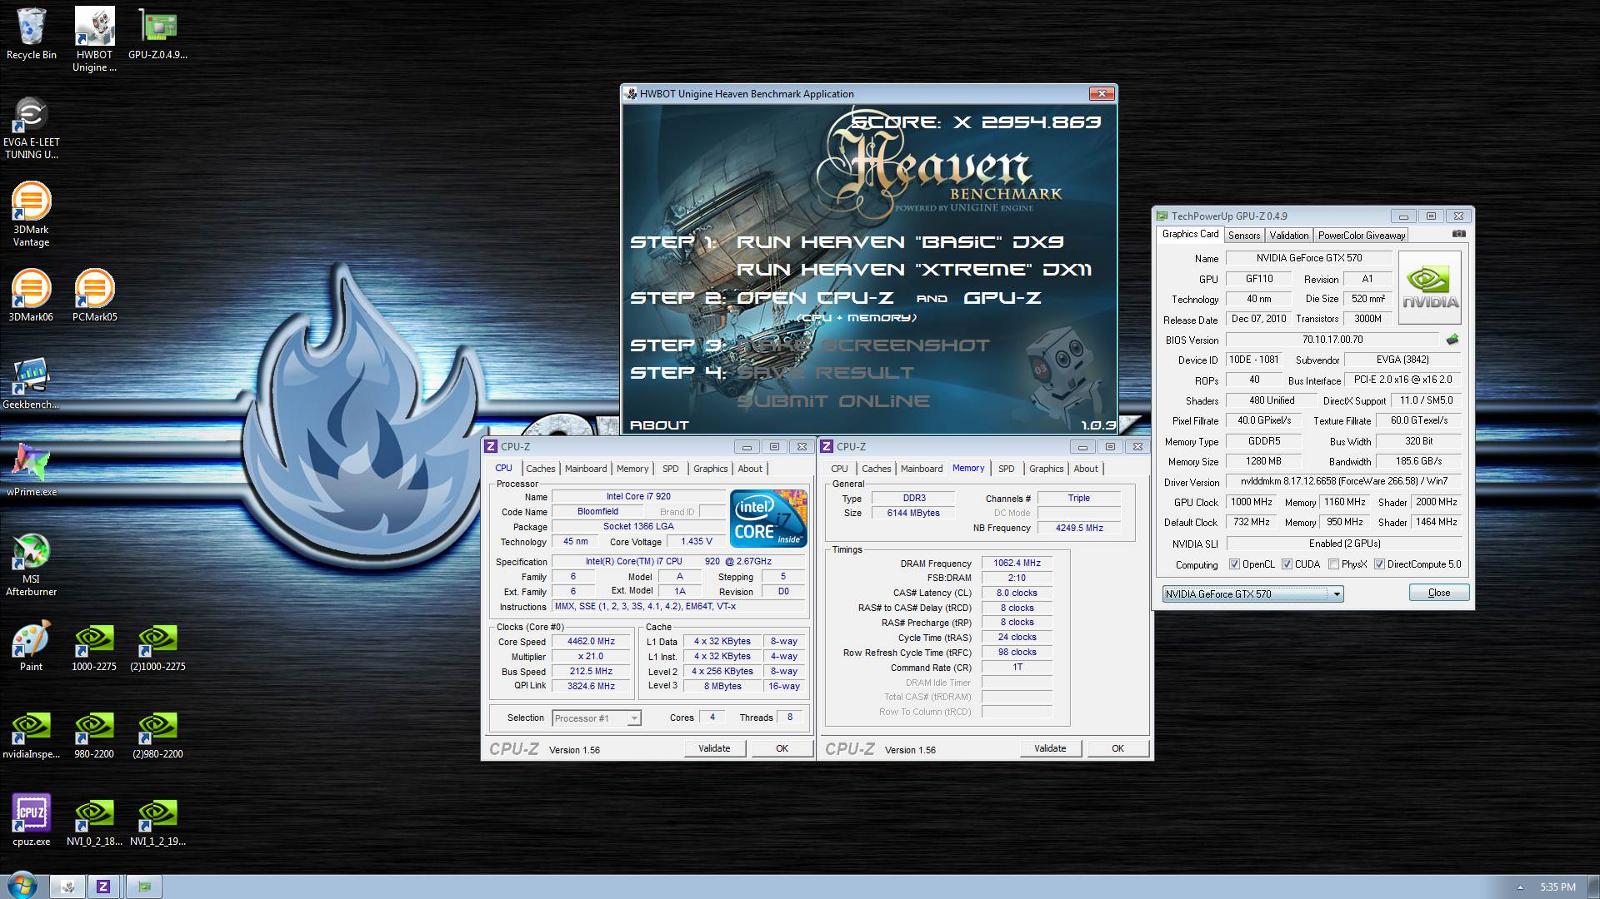Click Close button in GPU-Z

[1439, 593]
